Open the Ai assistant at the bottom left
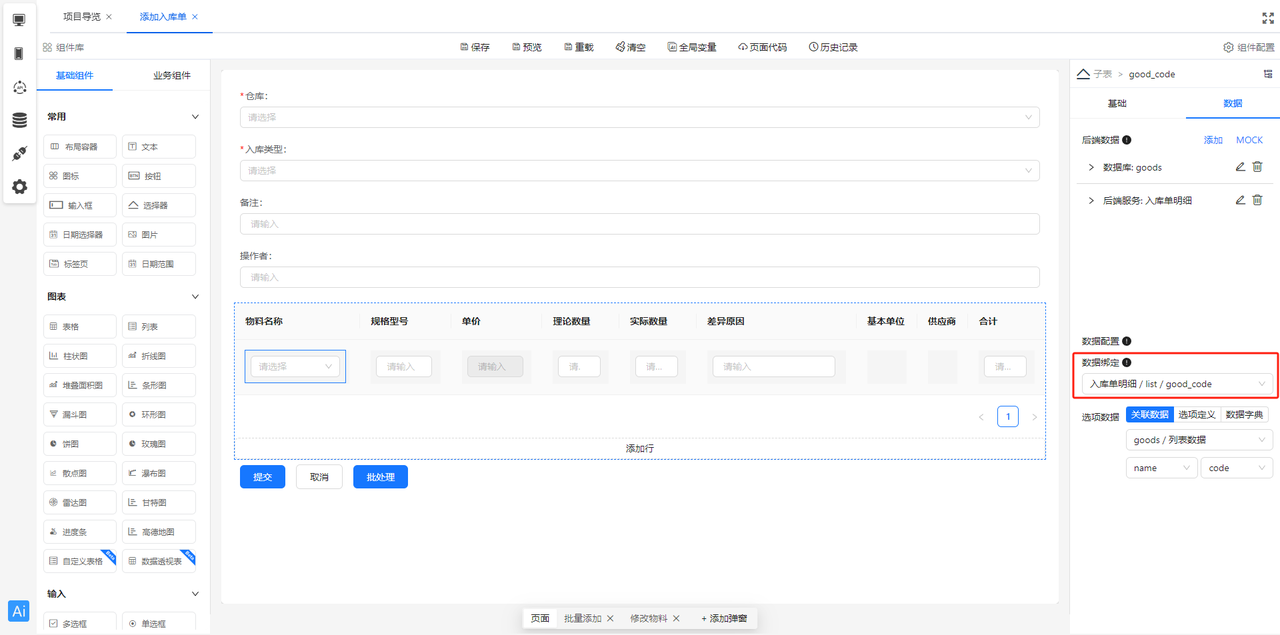The height and width of the screenshot is (635, 1280). click(x=18, y=611)
